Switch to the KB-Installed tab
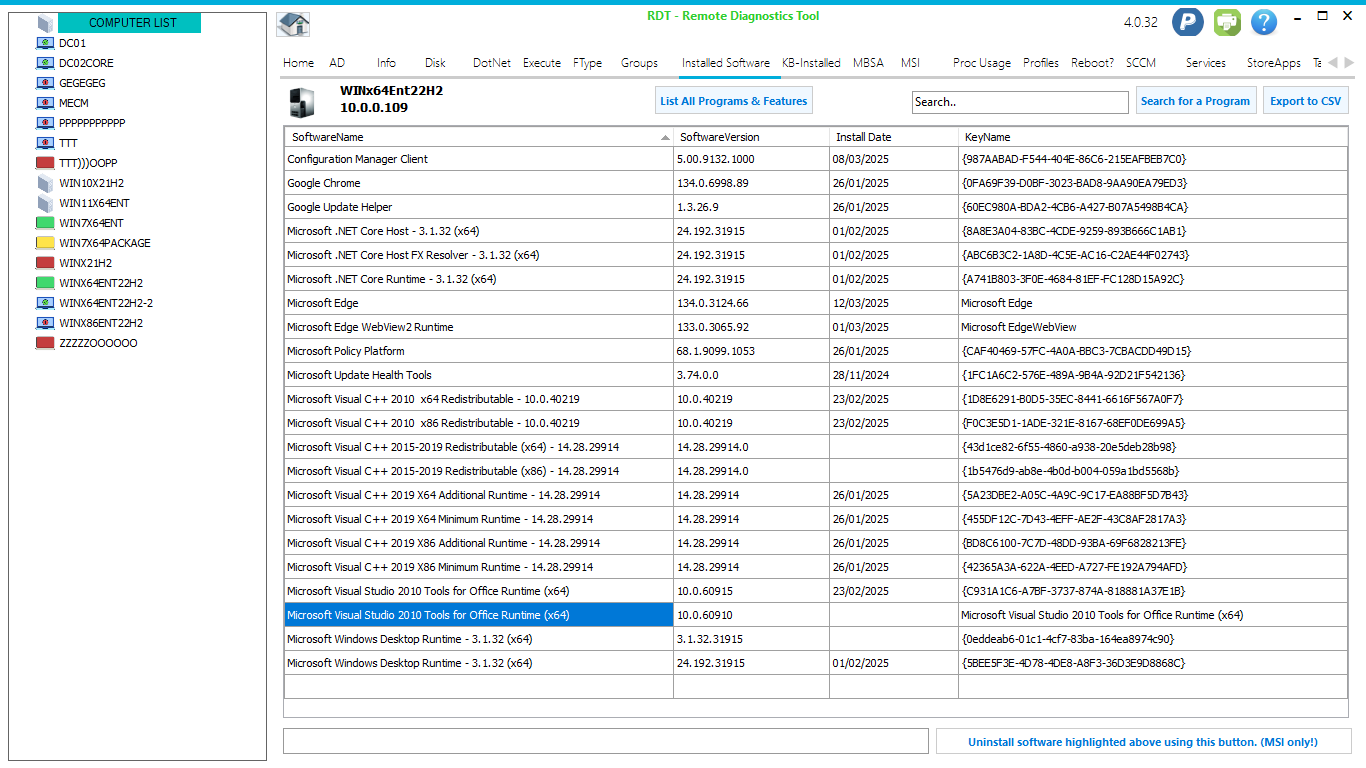Image resolution: width=1366 pixels, height=768 pixels. click(811, 62)
